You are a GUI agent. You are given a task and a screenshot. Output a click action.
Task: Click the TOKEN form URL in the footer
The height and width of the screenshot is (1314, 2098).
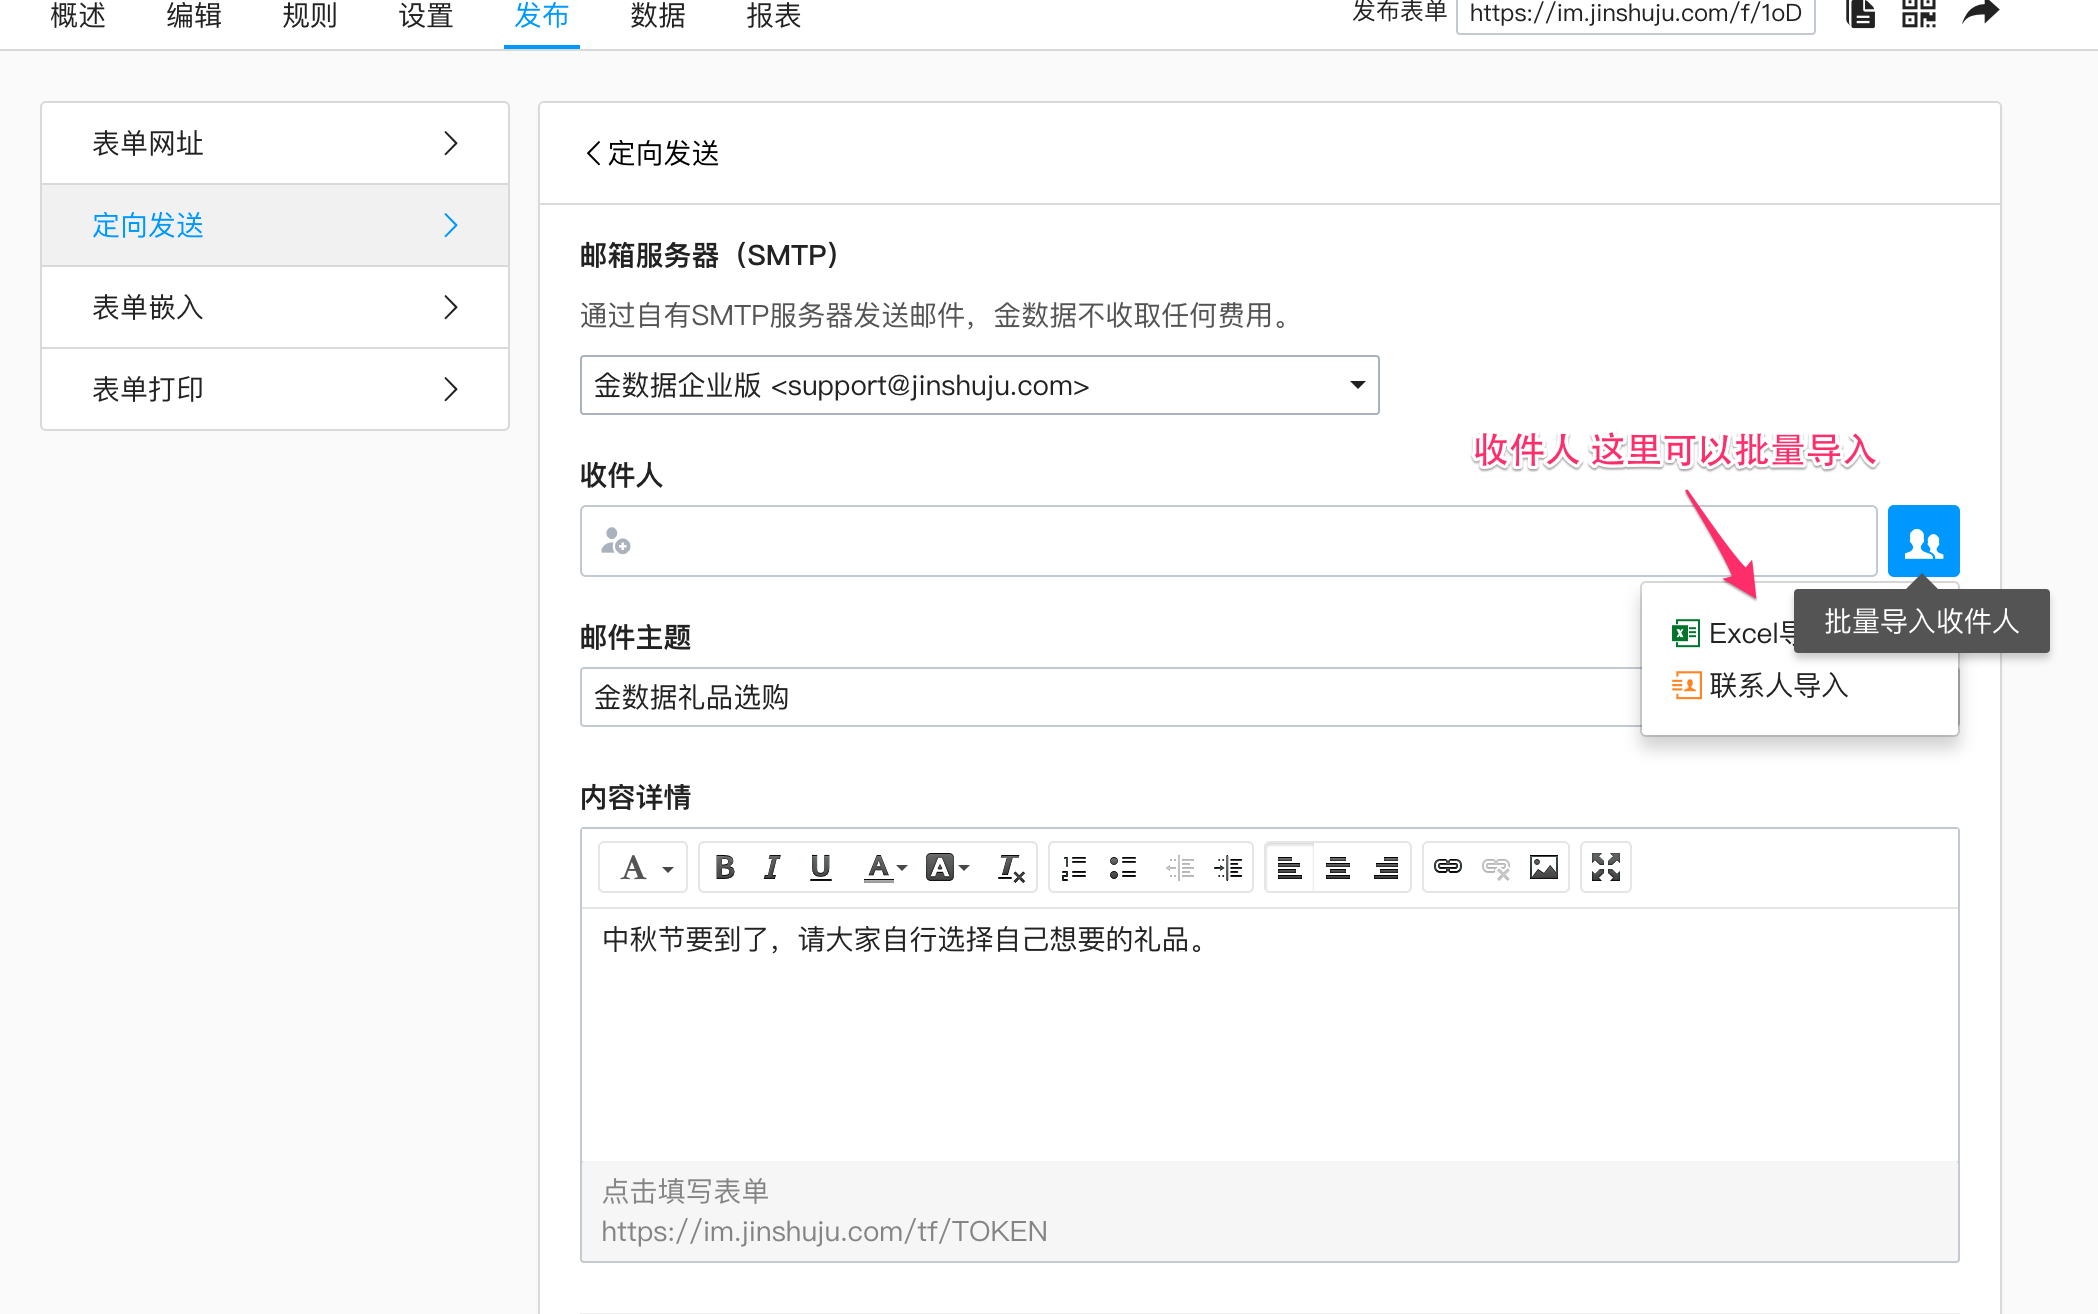click(824, 1231)
